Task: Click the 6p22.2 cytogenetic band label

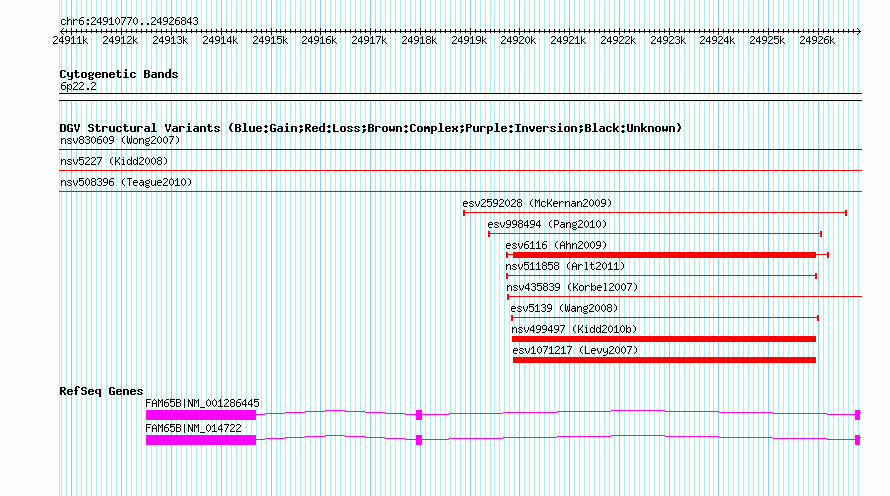Action: click(78, 86)
